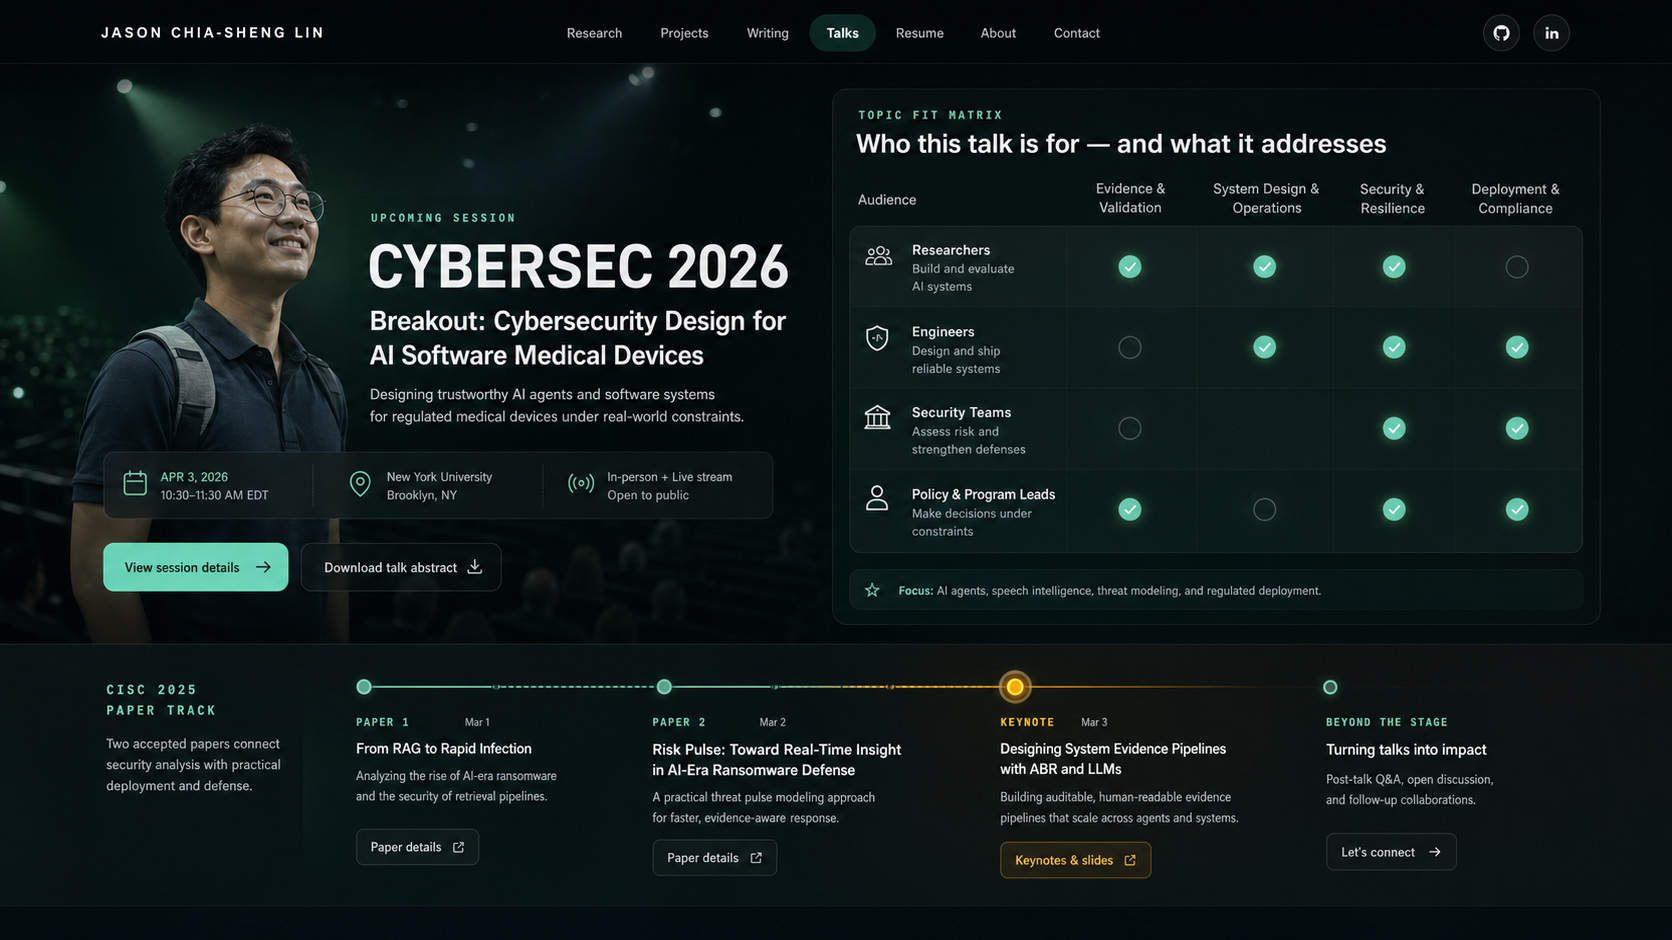Toggle Engineers Deployment & Compliance checkmark

tap(1517, 347)
